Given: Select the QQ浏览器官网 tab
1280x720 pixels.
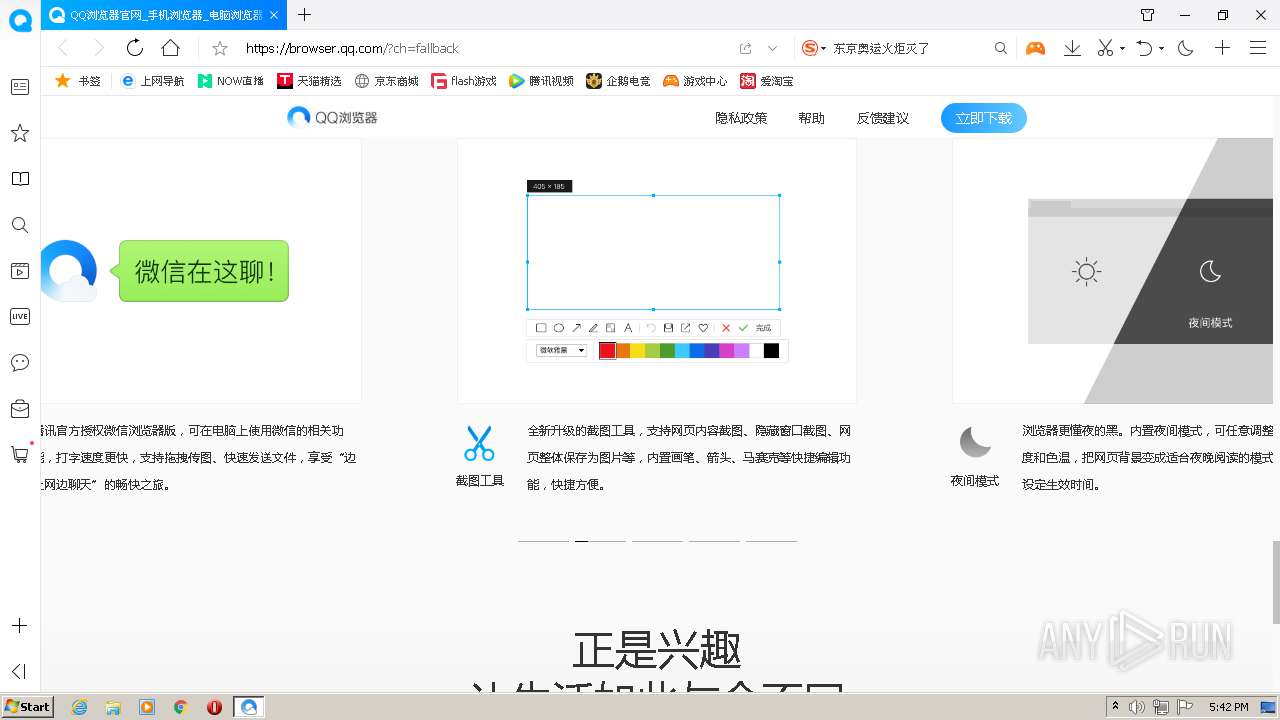Looking at the screenshot, I should (x=164, y=15).
